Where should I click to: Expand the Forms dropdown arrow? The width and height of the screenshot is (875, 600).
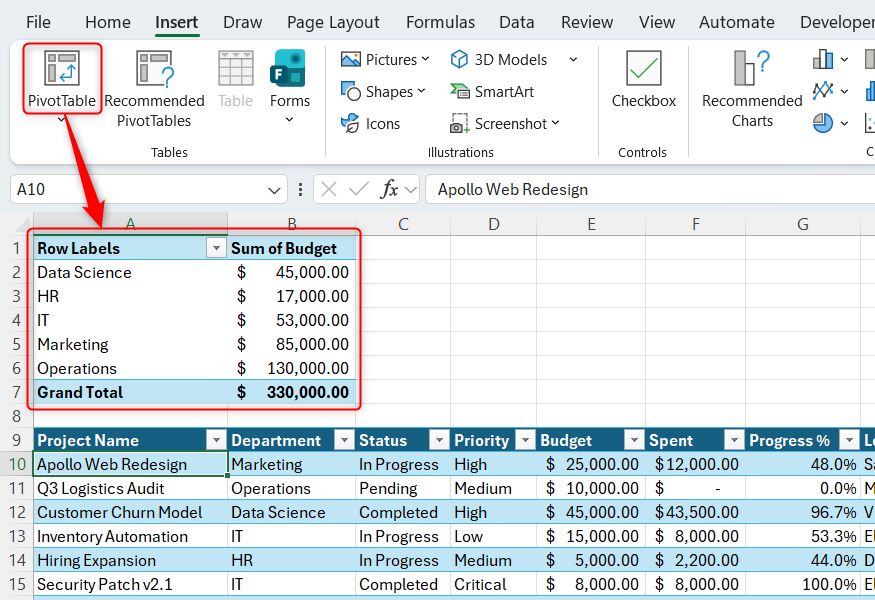tap(289, 119)
